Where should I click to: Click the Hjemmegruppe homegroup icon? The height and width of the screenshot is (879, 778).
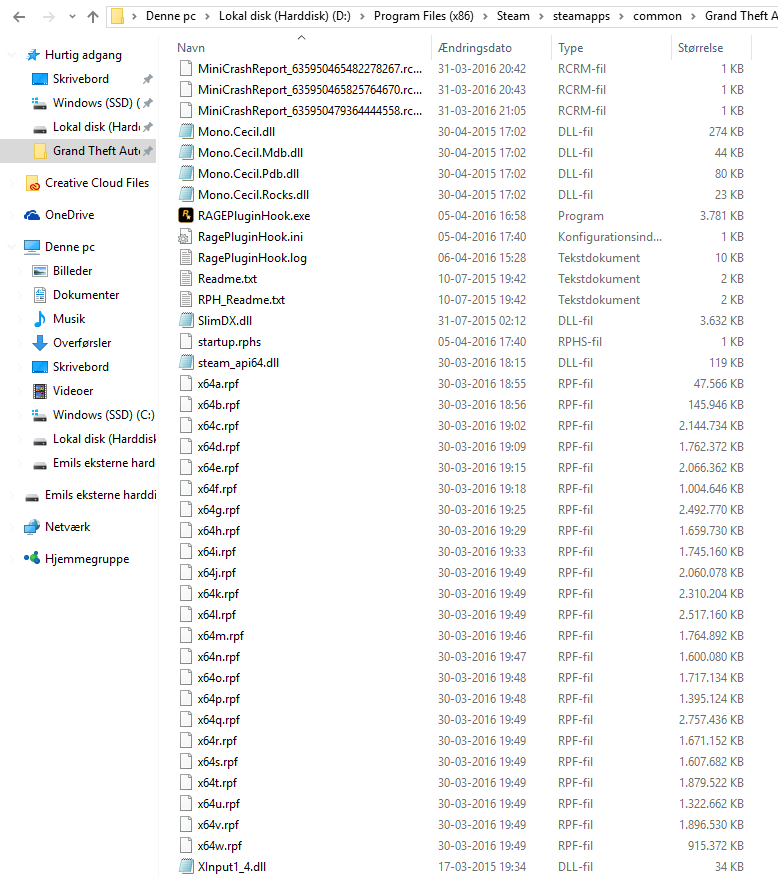pyautogui.click(x=32, y=558)
